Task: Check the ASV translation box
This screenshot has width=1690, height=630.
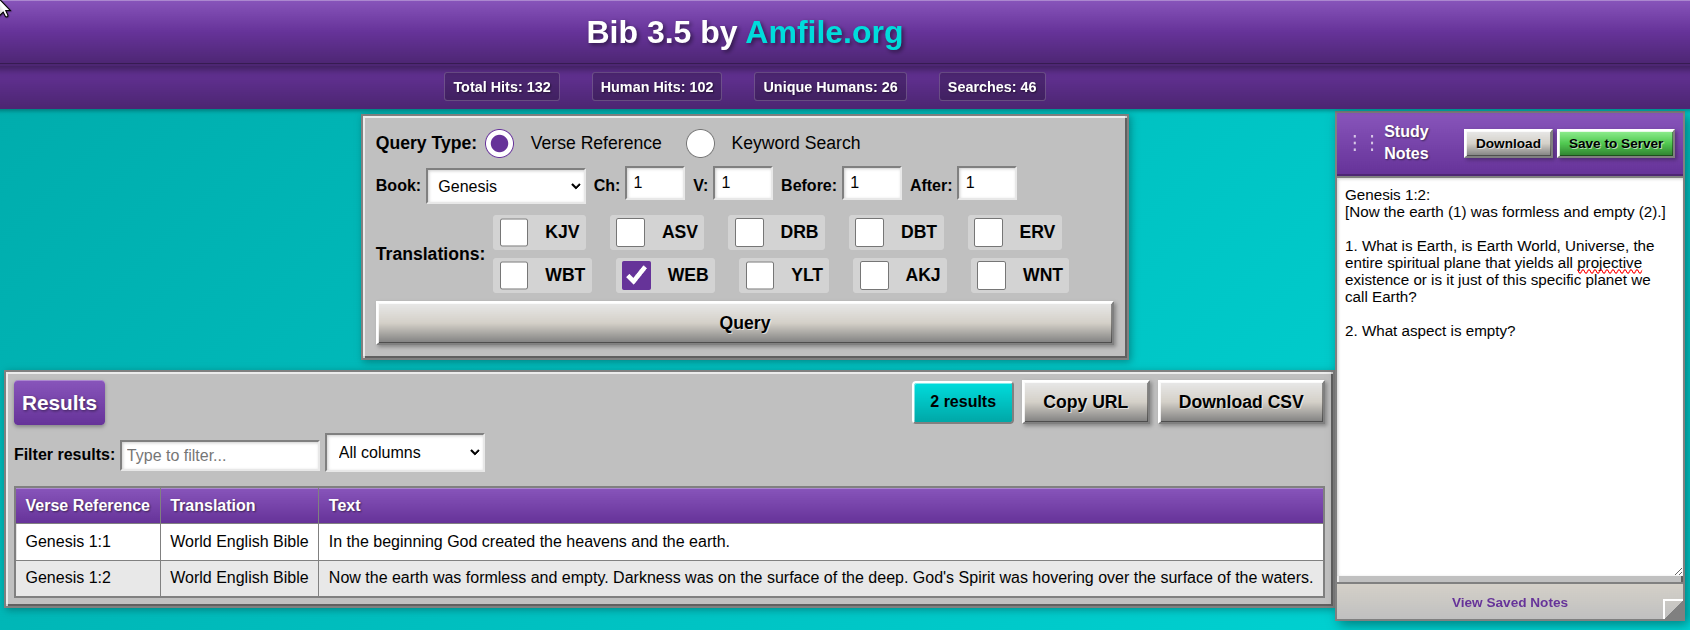Action: tap(630, 232)
